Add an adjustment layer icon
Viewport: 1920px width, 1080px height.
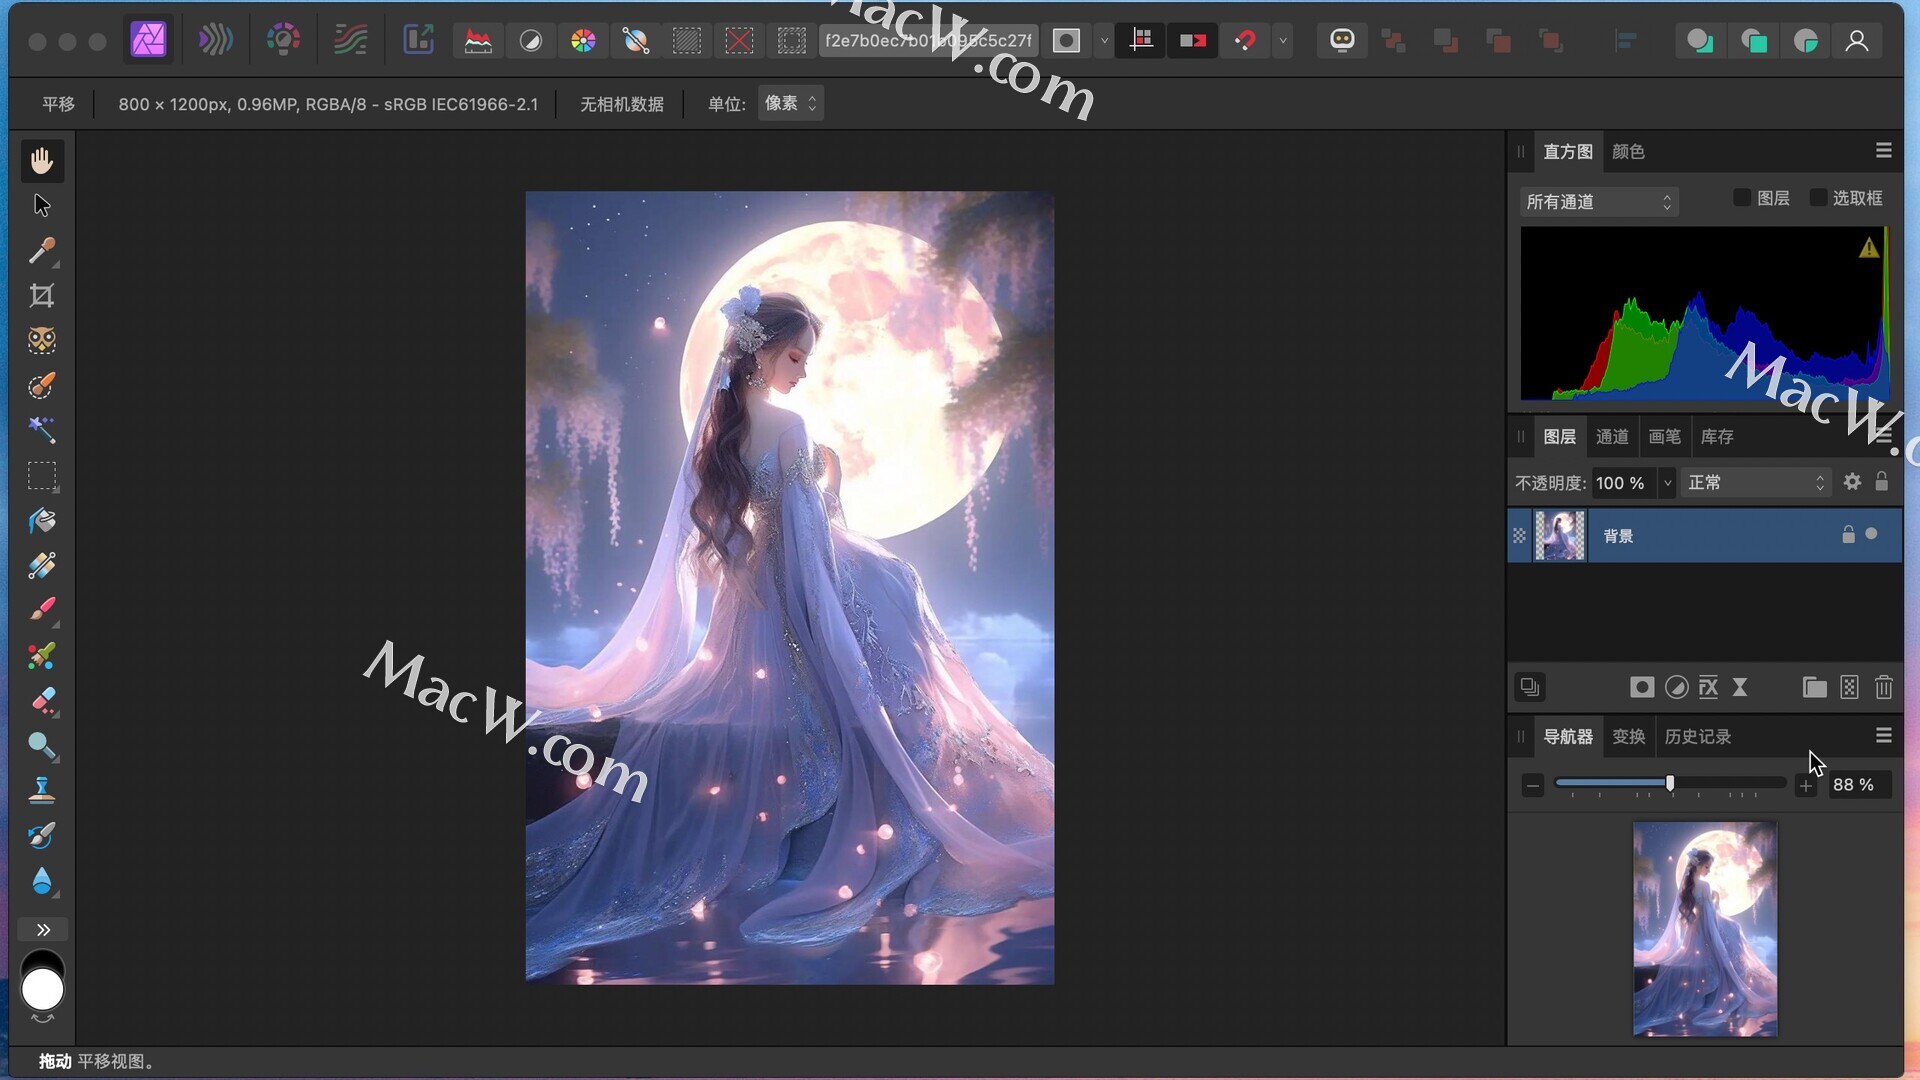[x=1677, y=687]
